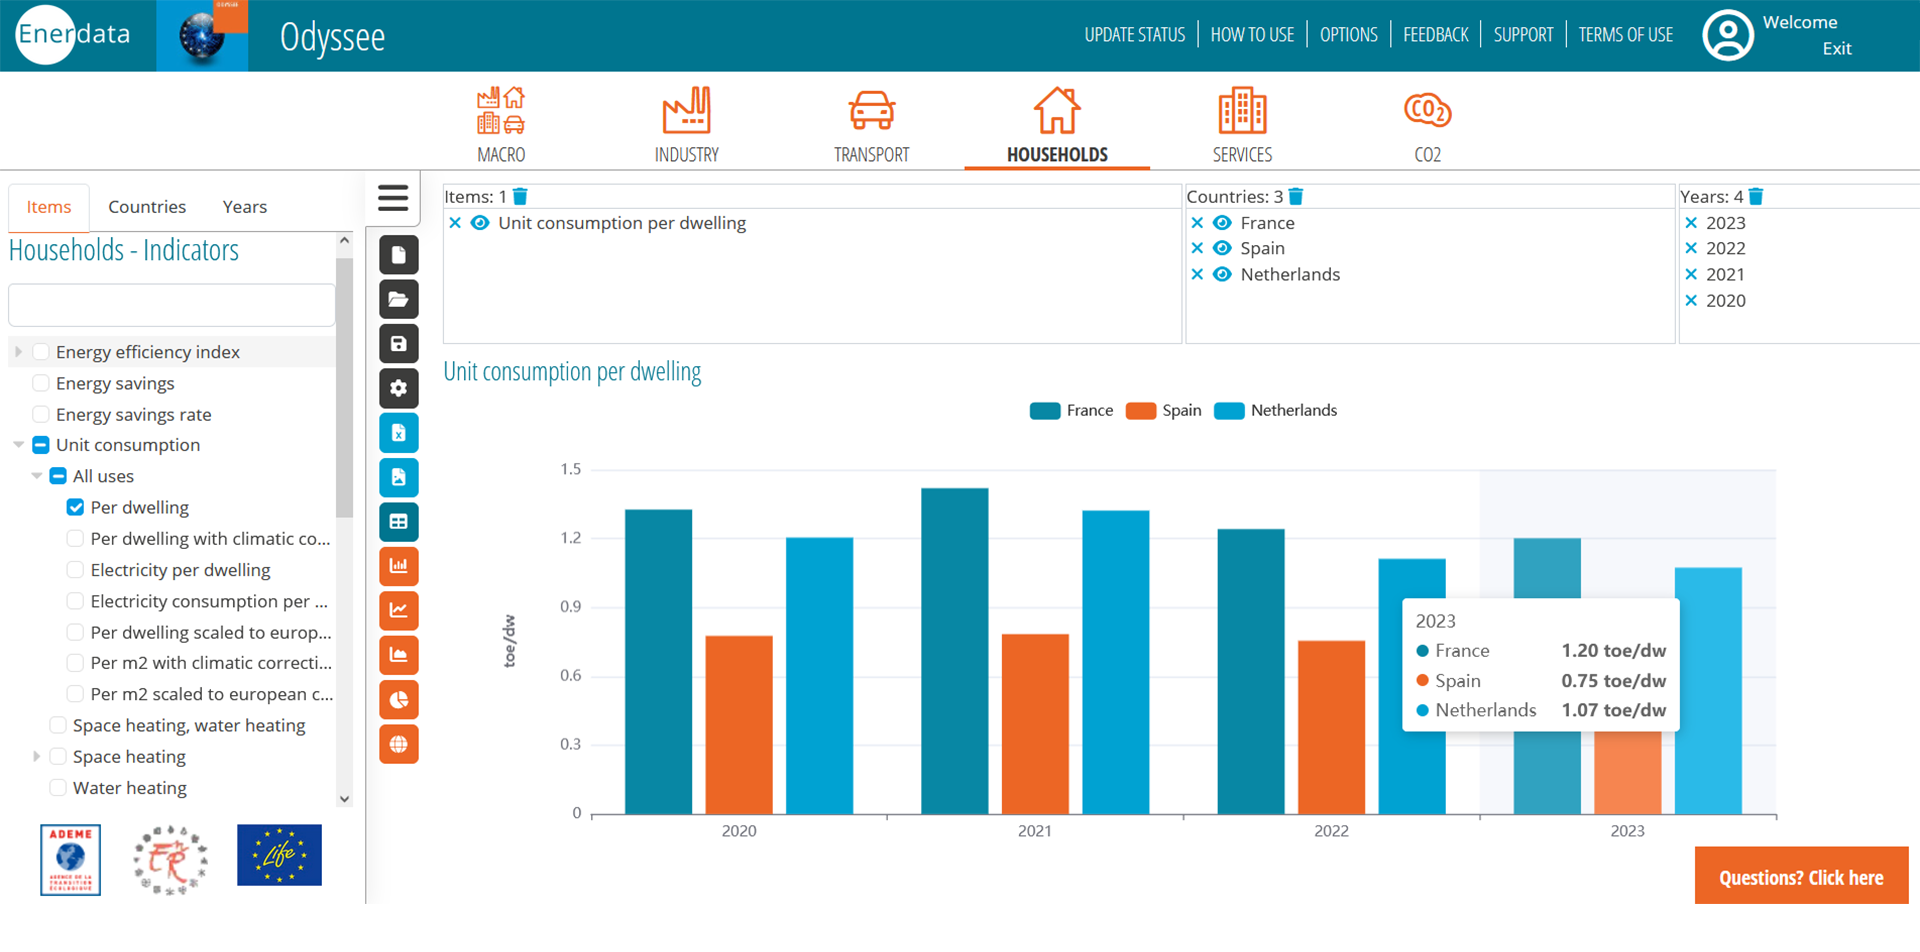This screenshot has width=1920, height=952.
Task: Switch to table view icon
Action: pos(398,522)
